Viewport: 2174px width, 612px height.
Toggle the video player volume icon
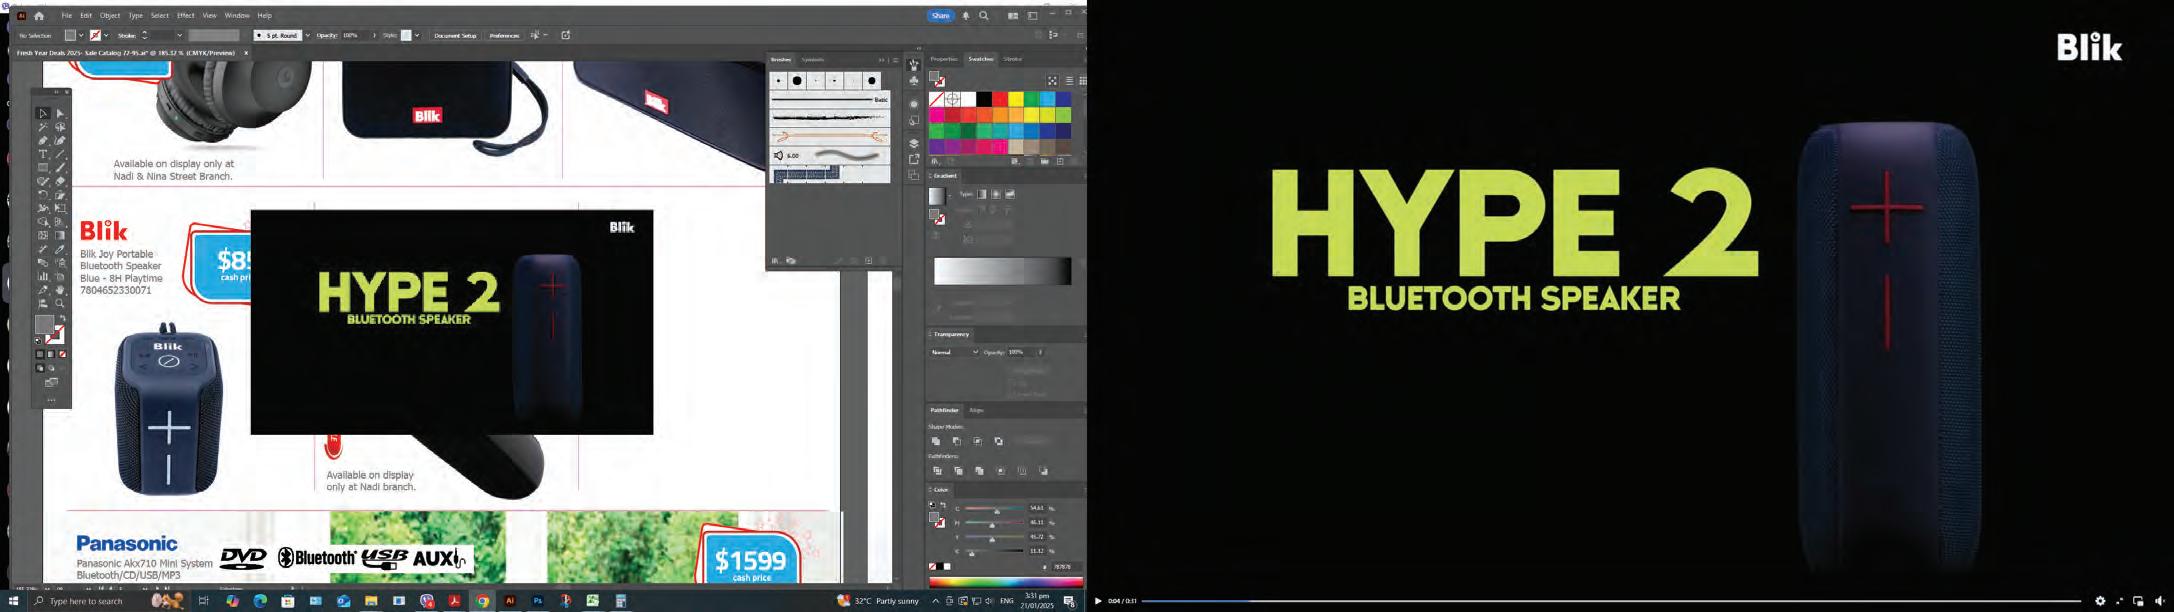(2160, 601)
